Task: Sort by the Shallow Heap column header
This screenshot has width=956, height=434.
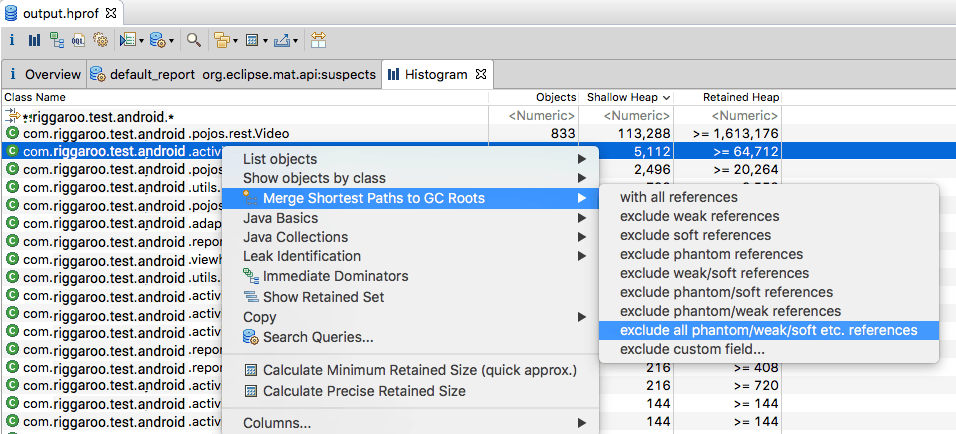Action: [x=622, y=97]
